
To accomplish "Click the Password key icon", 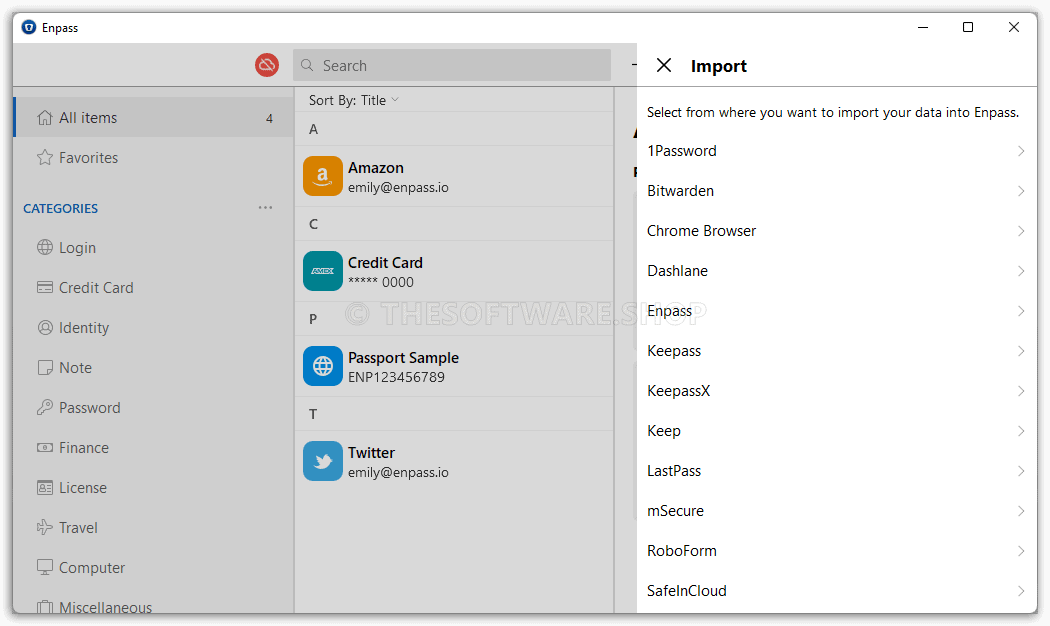I will 45,407.
